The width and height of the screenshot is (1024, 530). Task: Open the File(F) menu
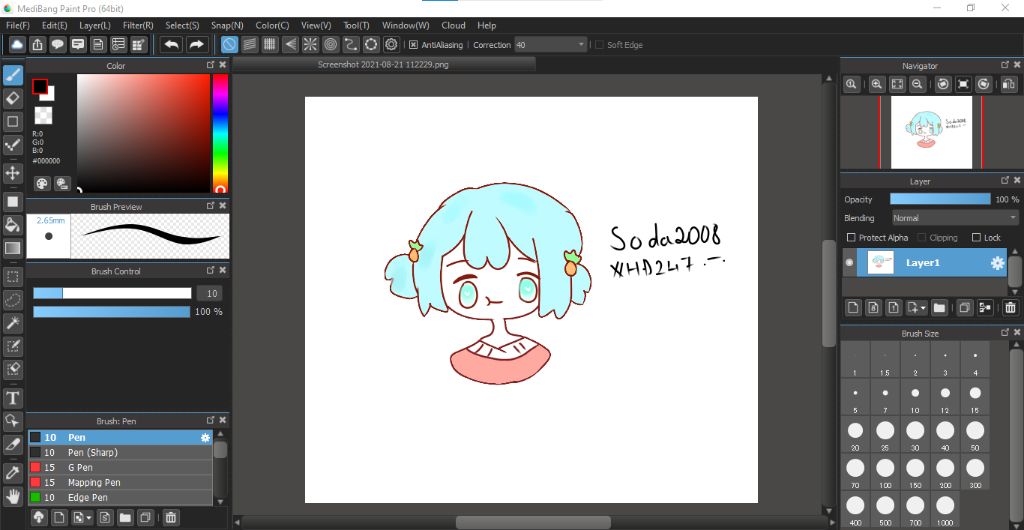pyautogui.click(x=18, y=25)
